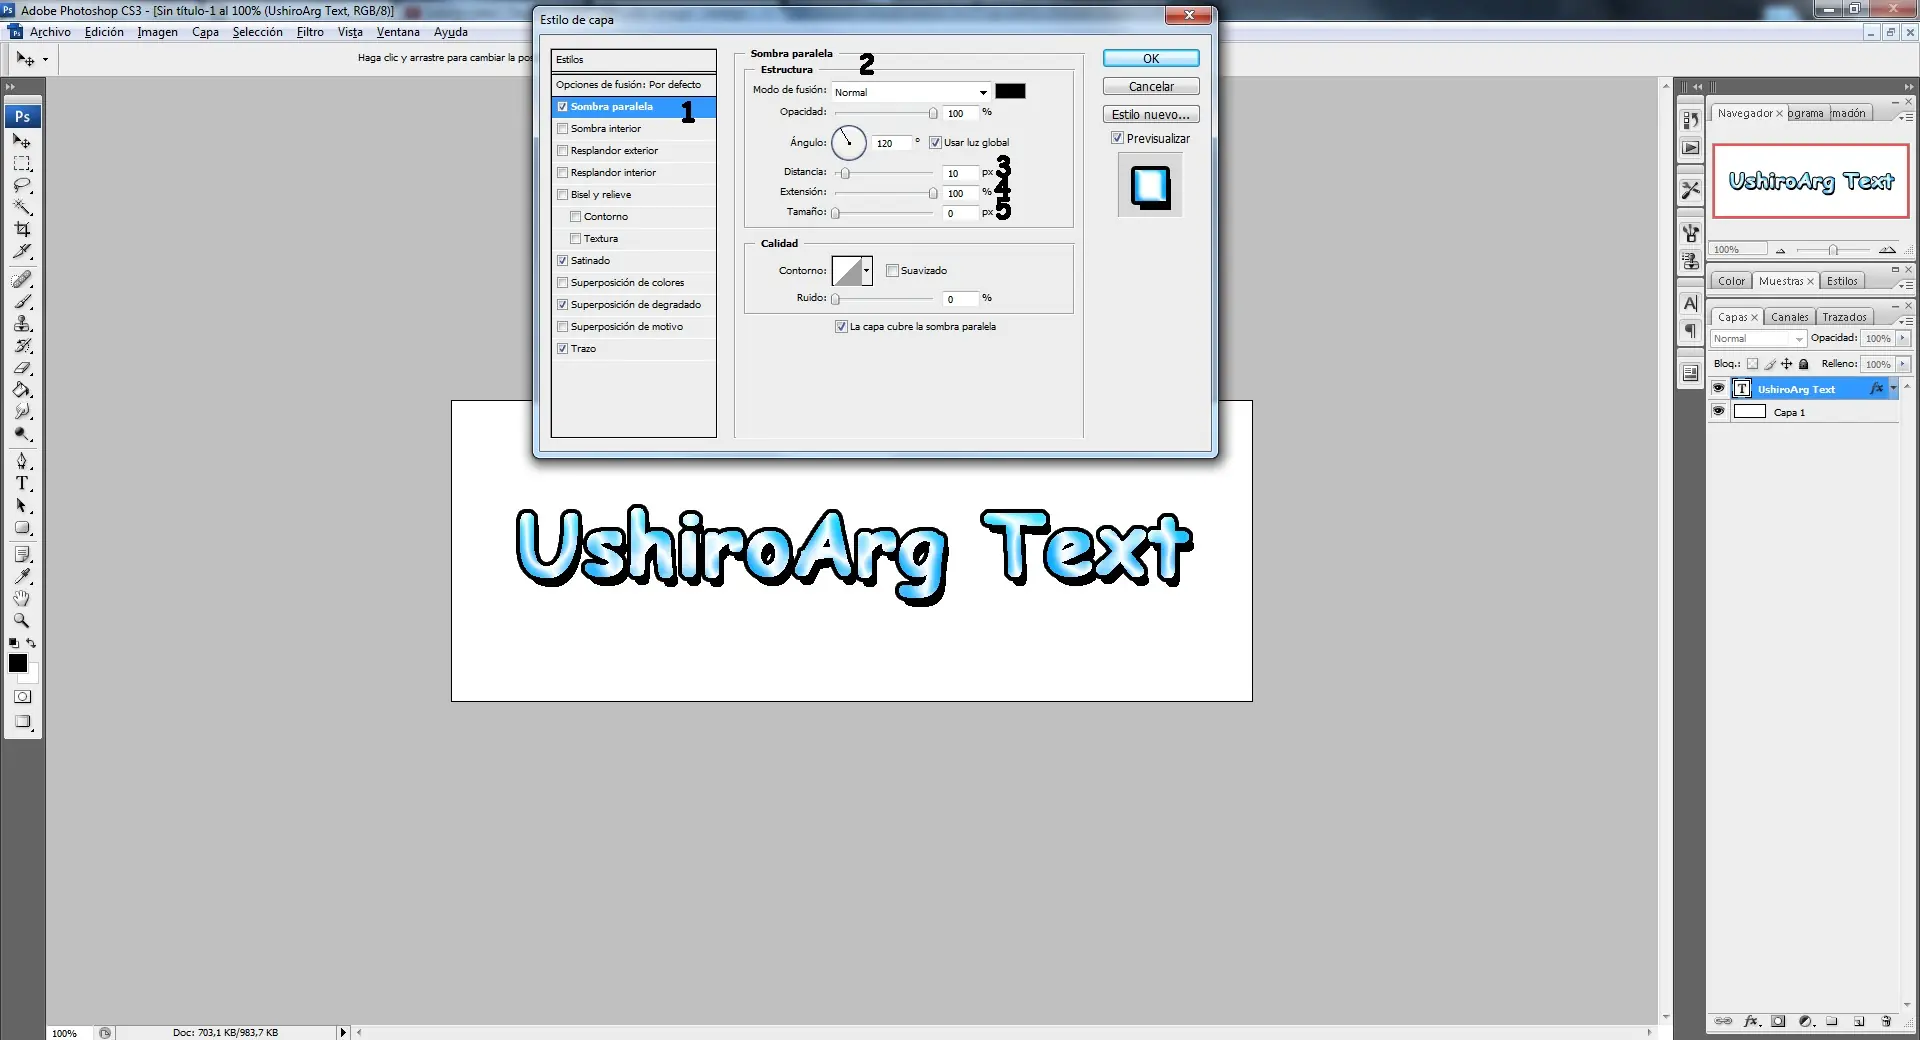Viewport: 1920px width, 1040px height.
Task: Toggle the Previsualizar checkbox
Action: tap(1118, 138)
